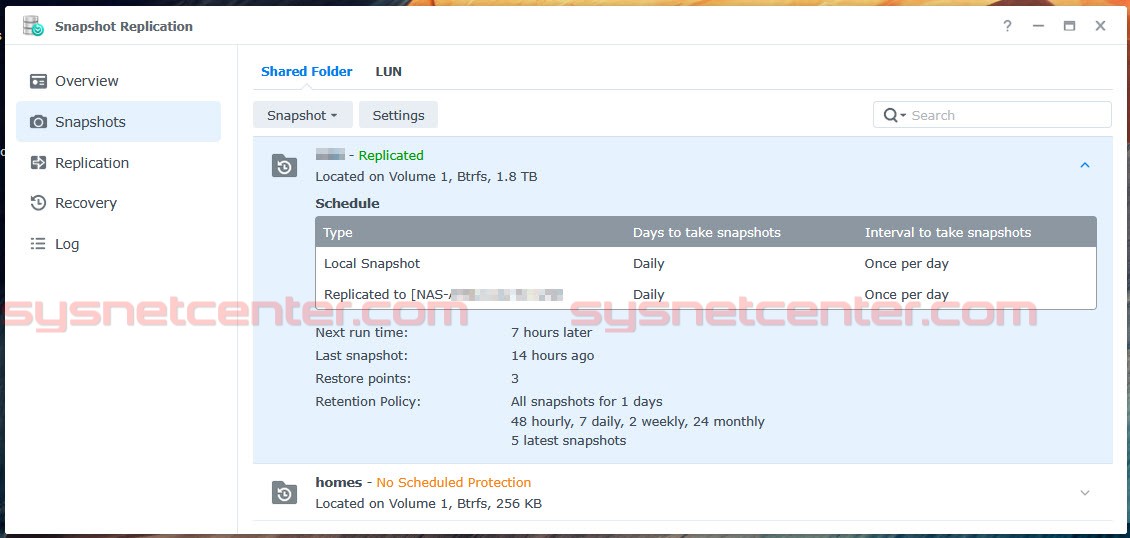Click the Snapshot Replication app icon
This screenshot has height=538, width=1130.
click(33, 26)
